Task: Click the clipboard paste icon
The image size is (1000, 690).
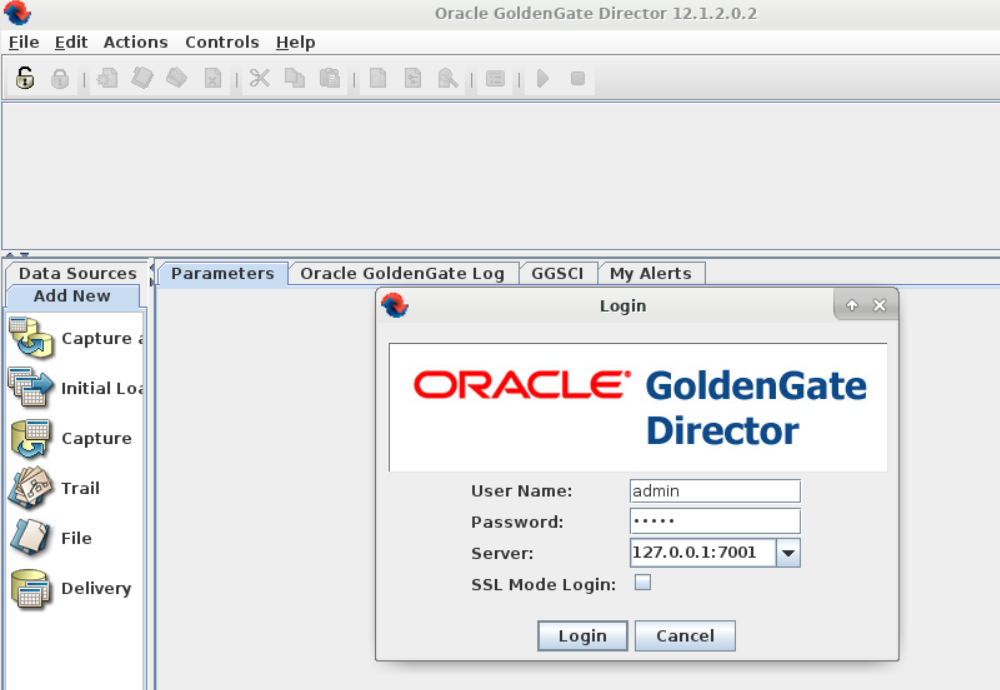Action: (x=330, y=78)
